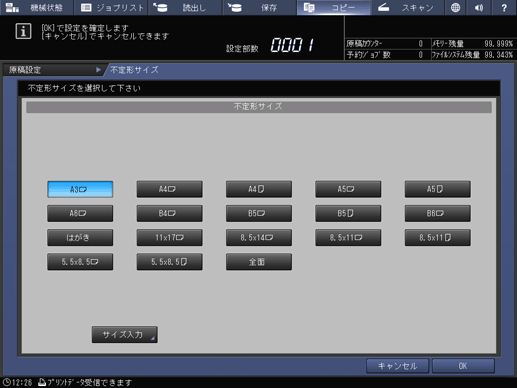
Task: Click the printer data status icon
Action: (42, 382)
